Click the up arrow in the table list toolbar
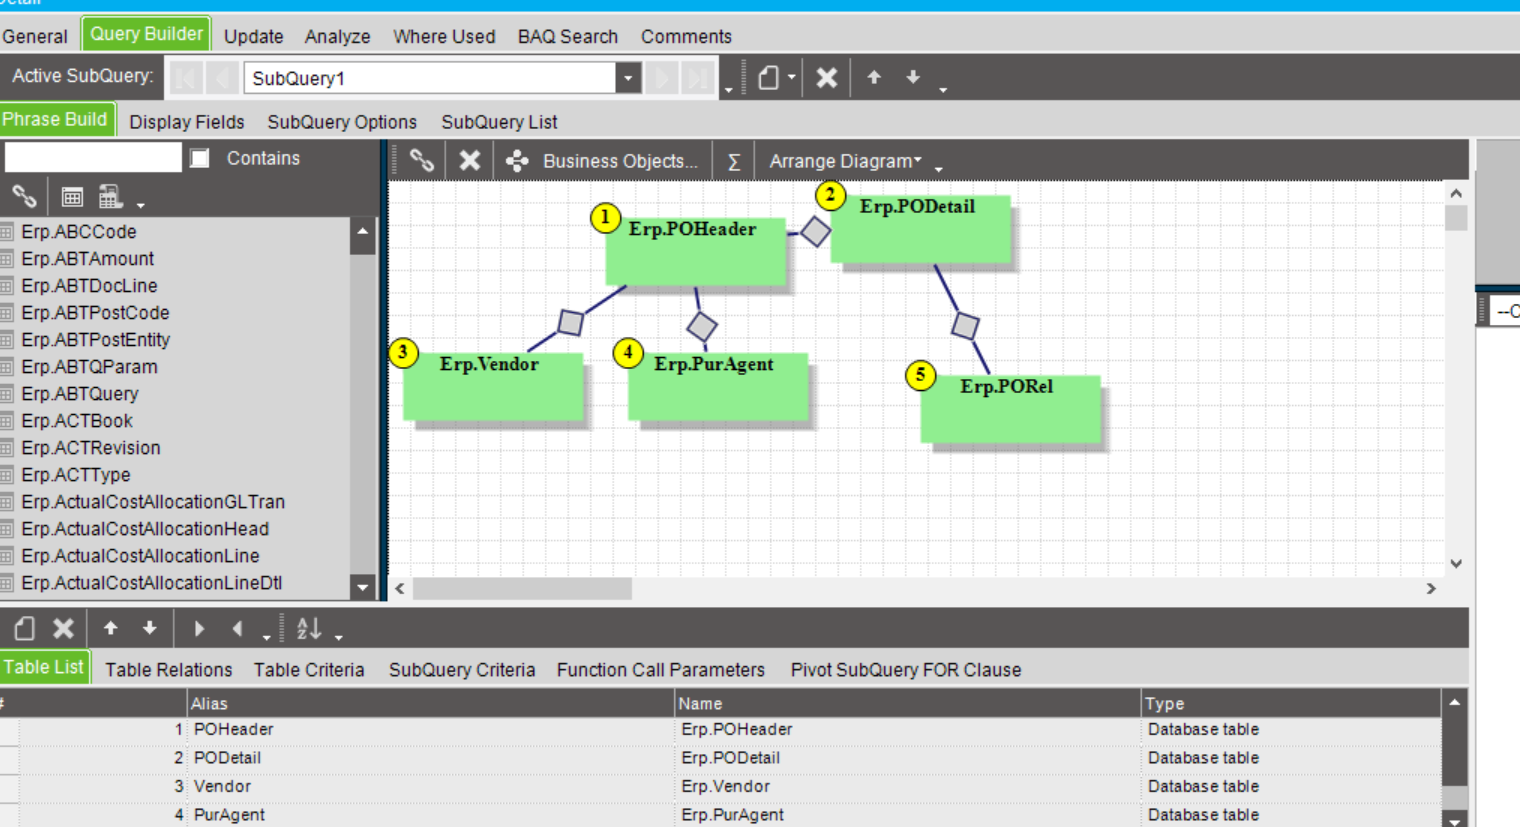This screenshot has width=1520, height=827. pyautogui.click(x=111, y=628)
